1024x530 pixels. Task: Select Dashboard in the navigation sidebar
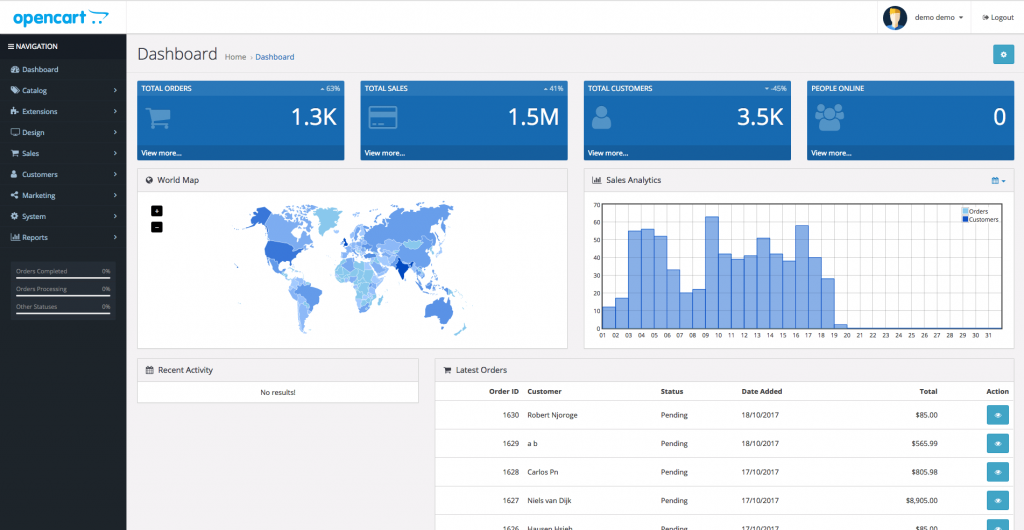pyautogui.click(x=40, y=69)
